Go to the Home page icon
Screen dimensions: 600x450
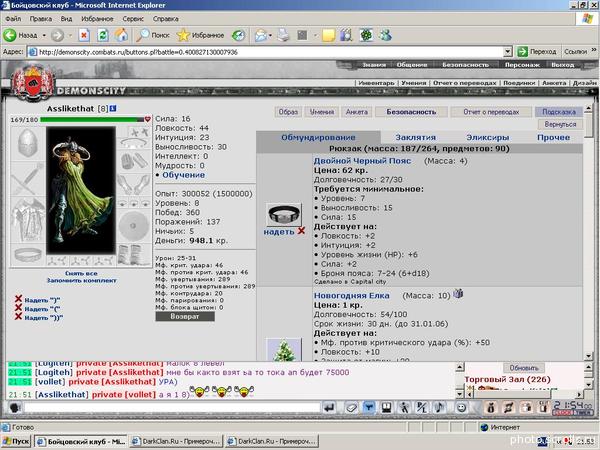pyautogui.click(x=121, y=35)
